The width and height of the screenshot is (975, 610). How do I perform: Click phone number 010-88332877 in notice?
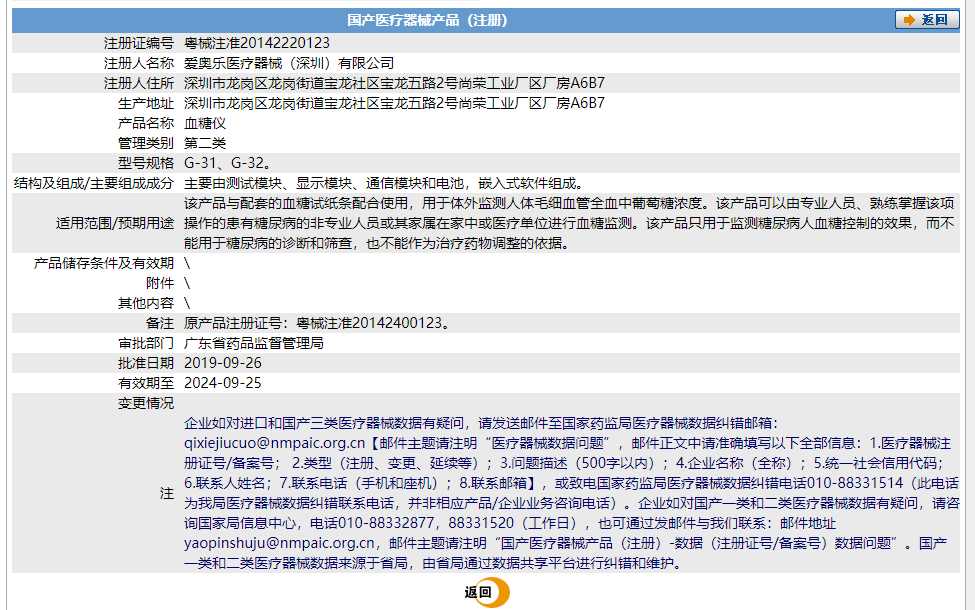[x=386, y=523]
